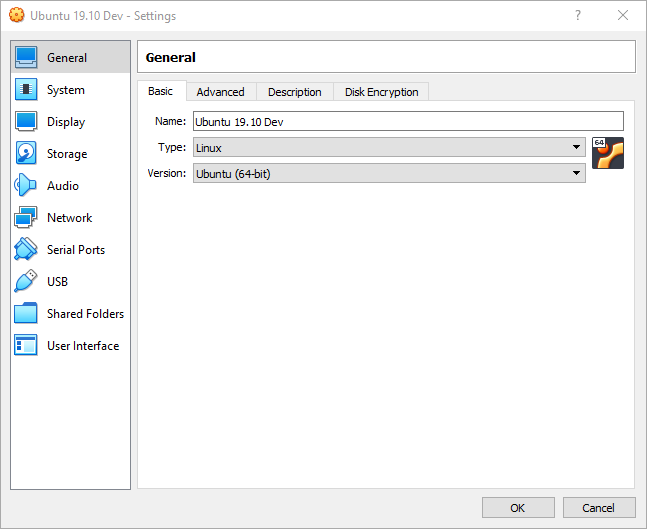Open Audio settings via speaker icon
The height and width of the screenshot is (529, 647).
tap(25, 185)
